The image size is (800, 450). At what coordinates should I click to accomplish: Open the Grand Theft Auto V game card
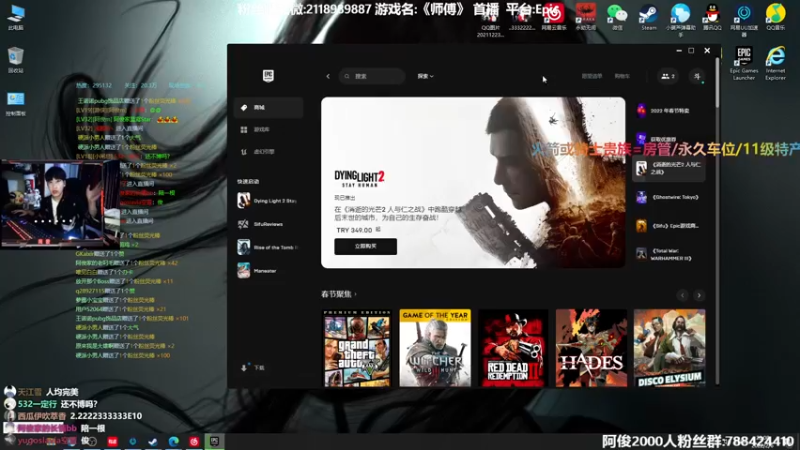(357, 348)
